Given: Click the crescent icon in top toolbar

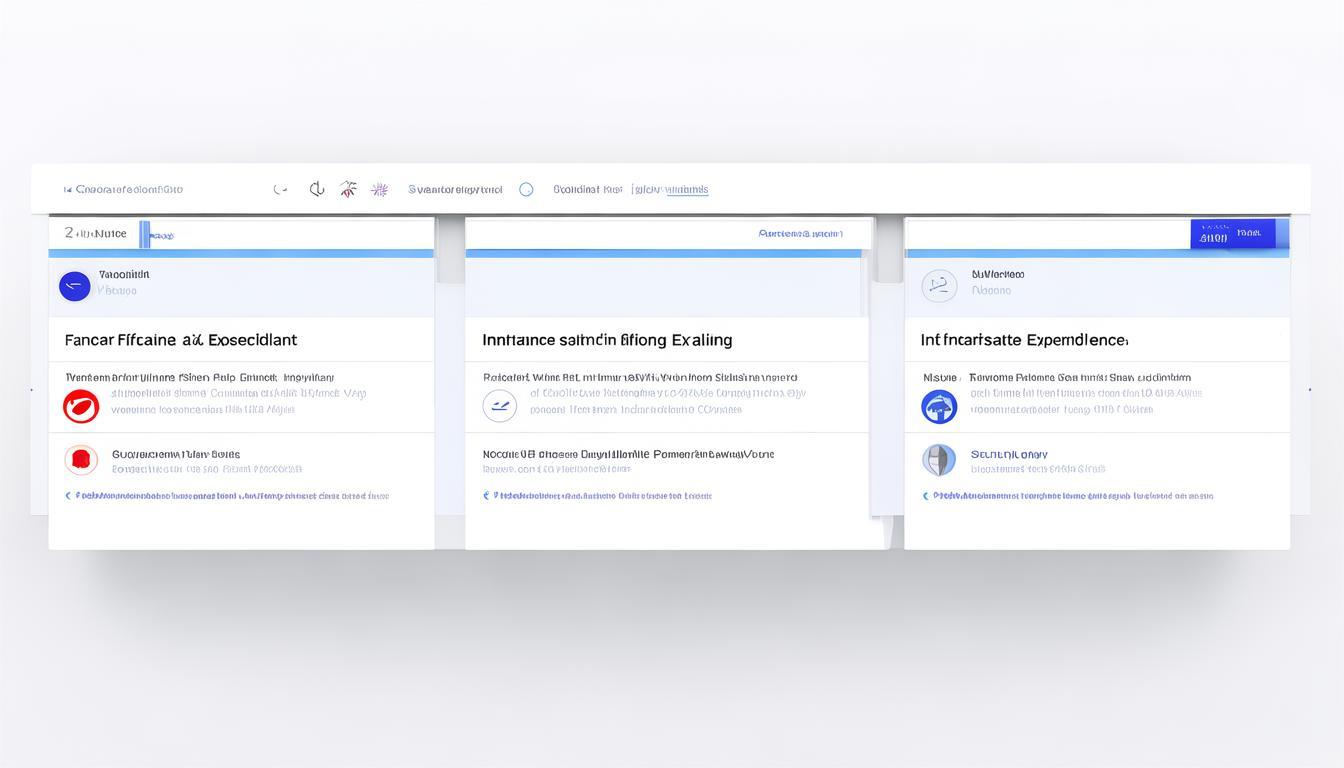Looking at the screenshot, I should [281, 189].
